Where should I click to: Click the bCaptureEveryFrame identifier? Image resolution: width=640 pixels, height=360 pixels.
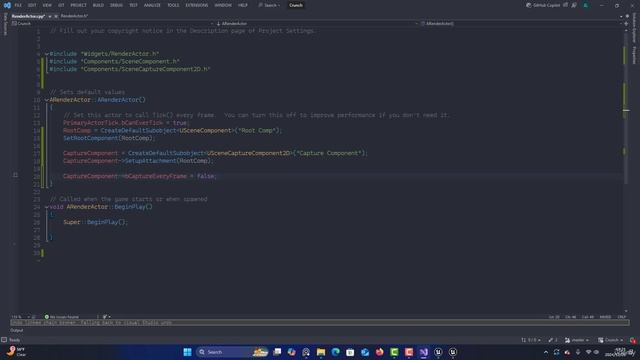[156, 176]
